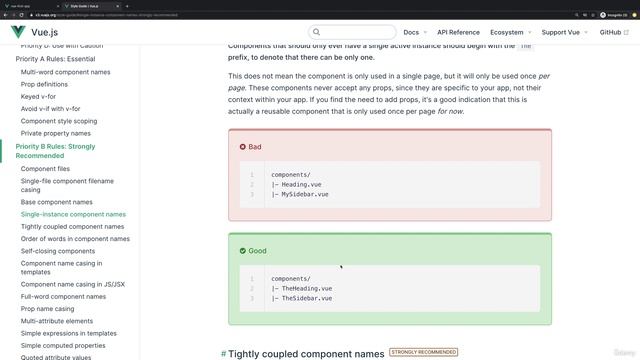
Task: Select Single-instance component names link
Action: [x=73, y=214]
